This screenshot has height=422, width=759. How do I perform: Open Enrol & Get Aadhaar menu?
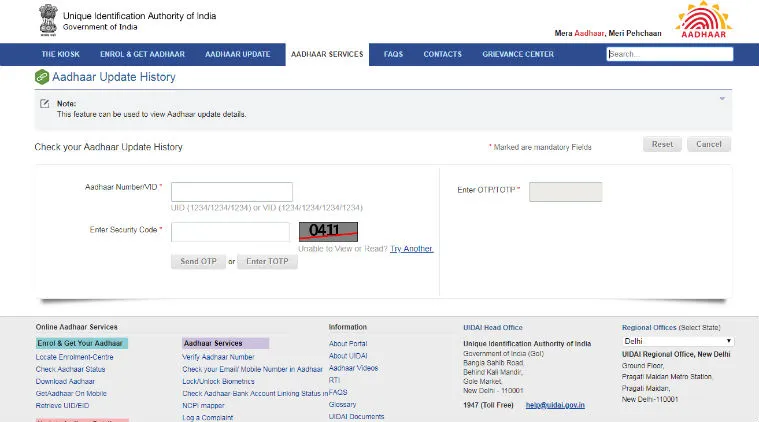click(x=142, y=54)
